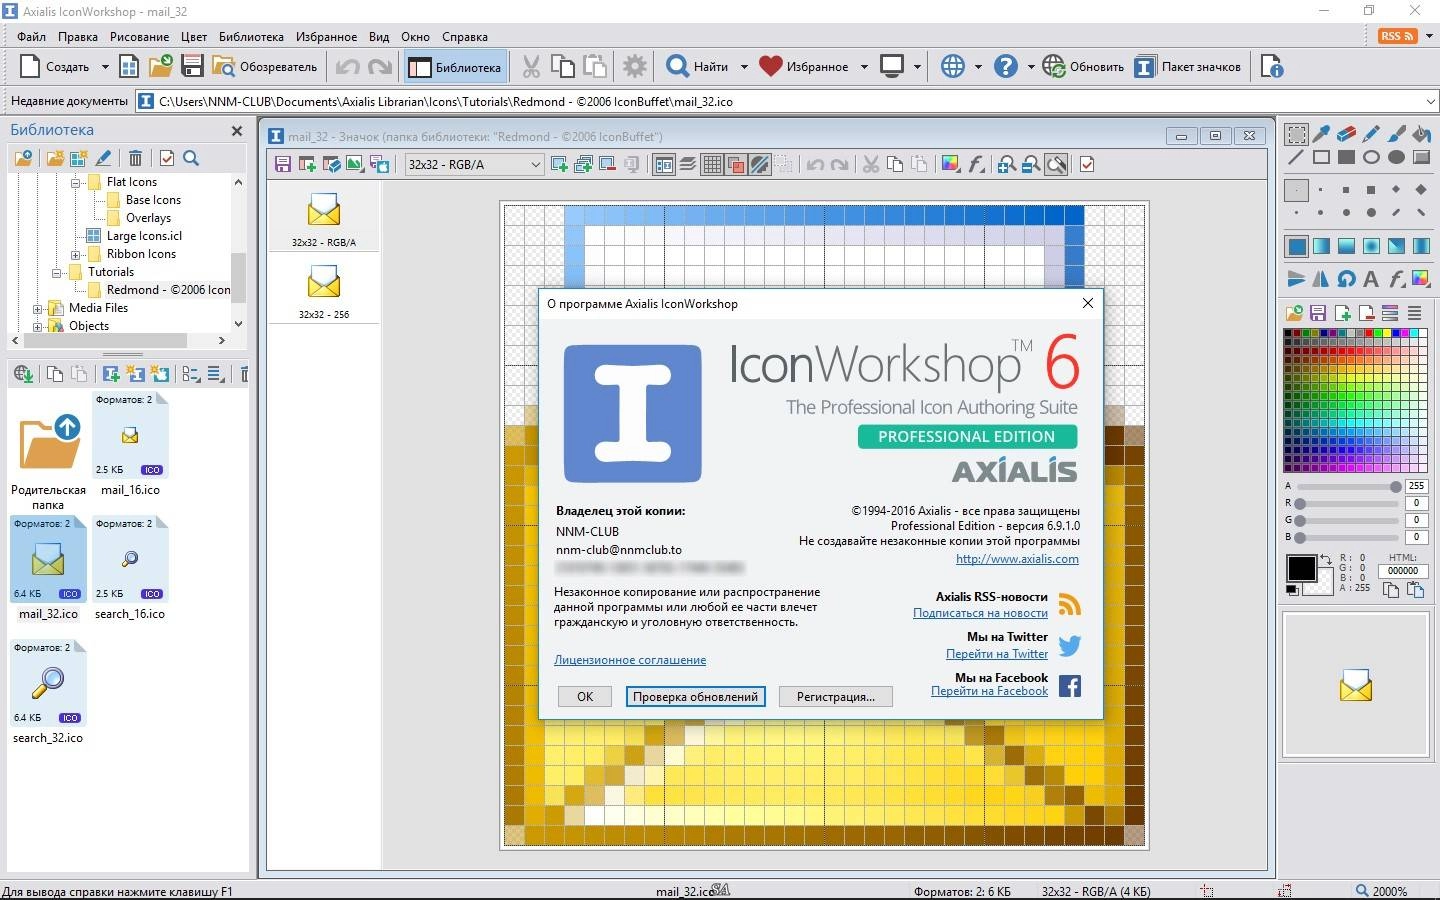Open Избранное dropdown arrow
The height and width of the screenshot is (900, 1440).
click(x=864, y=67)
